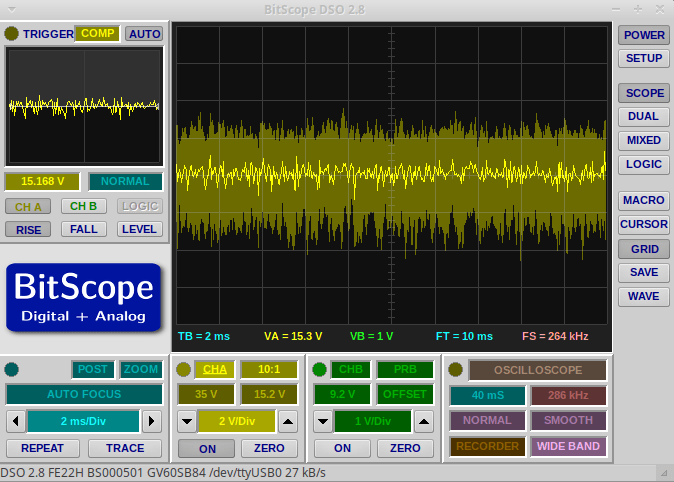Select CH B as trigger source

tap(83, 206)
